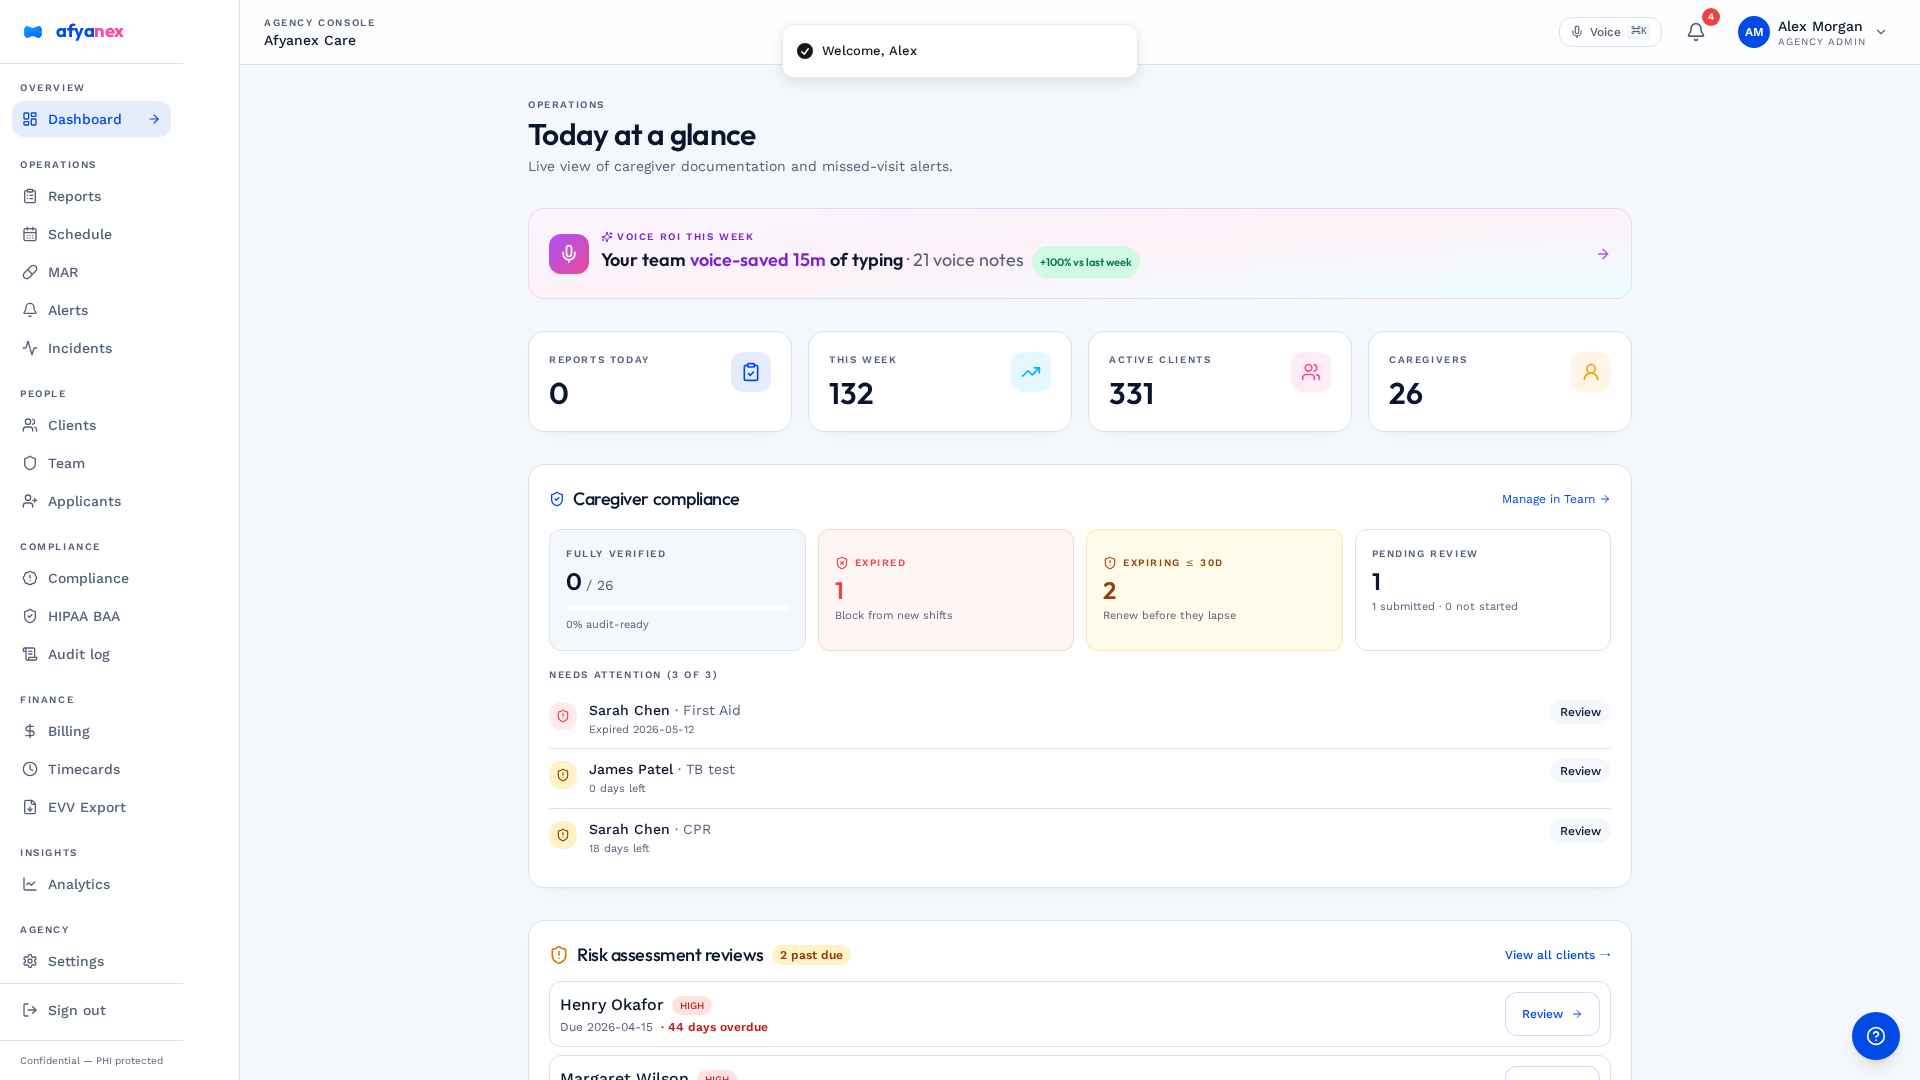Click the Timecards clock icon in sidebar
The width and height of the screenshot is (1920, 1080).
(30, 769)
